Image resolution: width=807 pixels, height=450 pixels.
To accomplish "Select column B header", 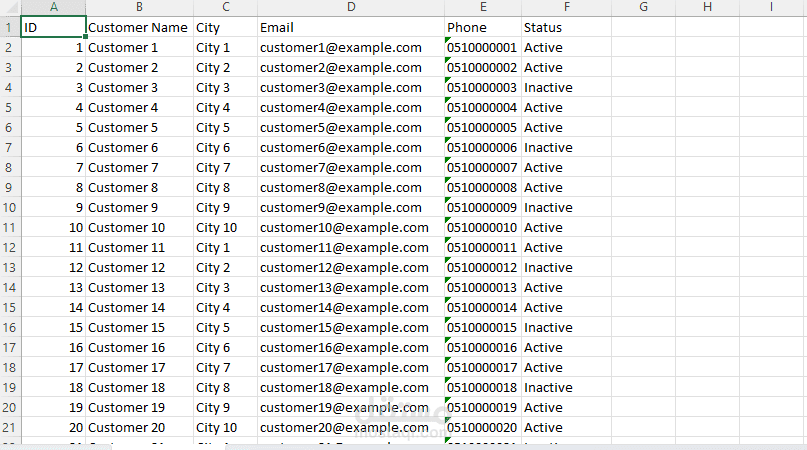I will point(139,7).
